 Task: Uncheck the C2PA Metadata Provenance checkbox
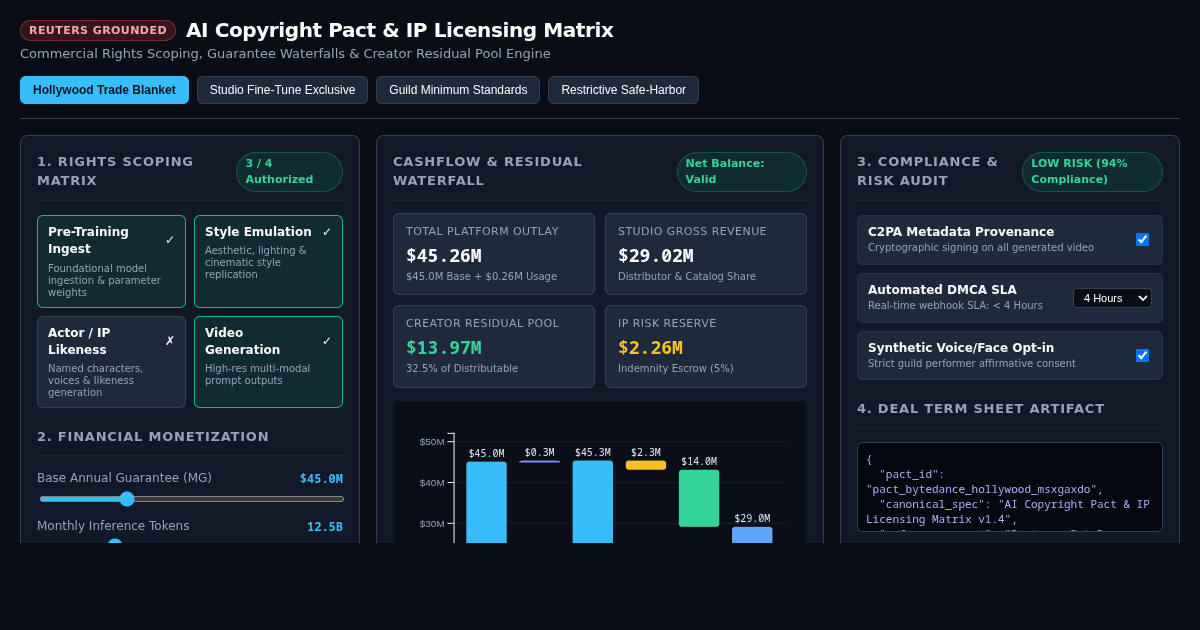coord(1142,240)
